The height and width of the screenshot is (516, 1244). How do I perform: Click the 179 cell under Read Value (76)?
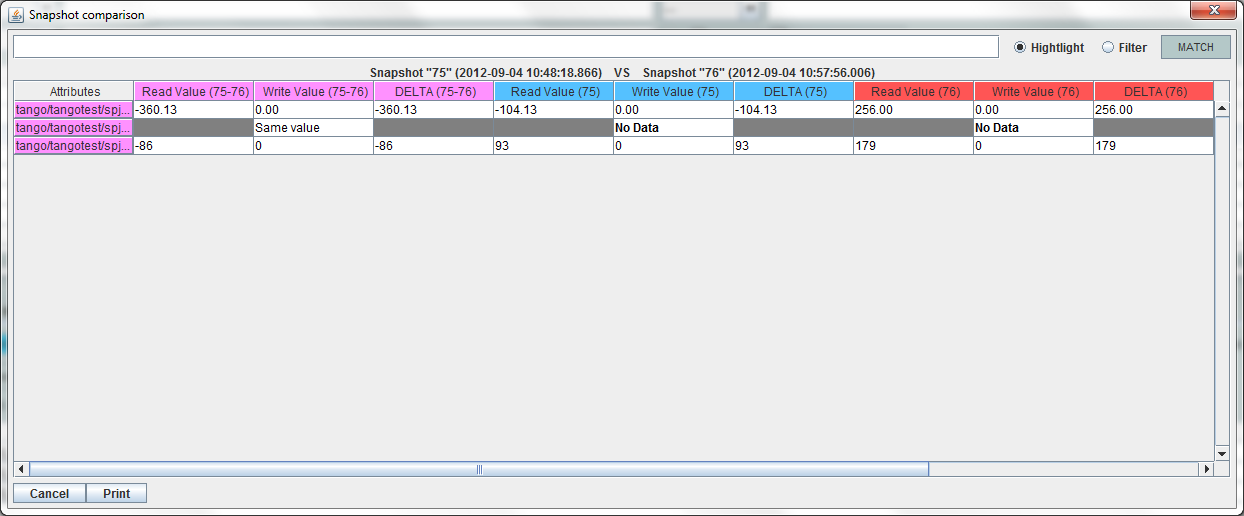click(x=914, y=146)
